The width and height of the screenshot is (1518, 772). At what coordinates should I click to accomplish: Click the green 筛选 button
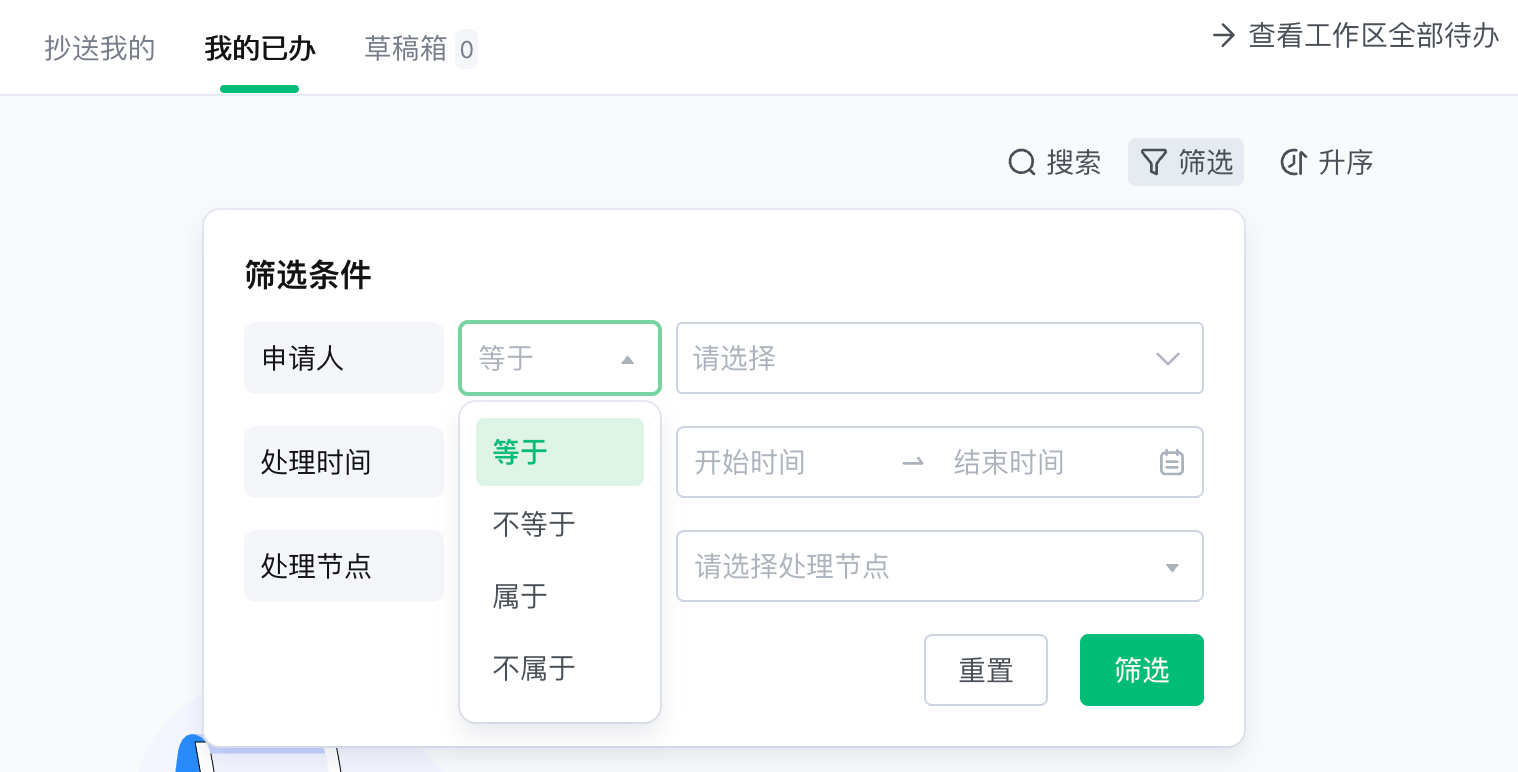1142,670
